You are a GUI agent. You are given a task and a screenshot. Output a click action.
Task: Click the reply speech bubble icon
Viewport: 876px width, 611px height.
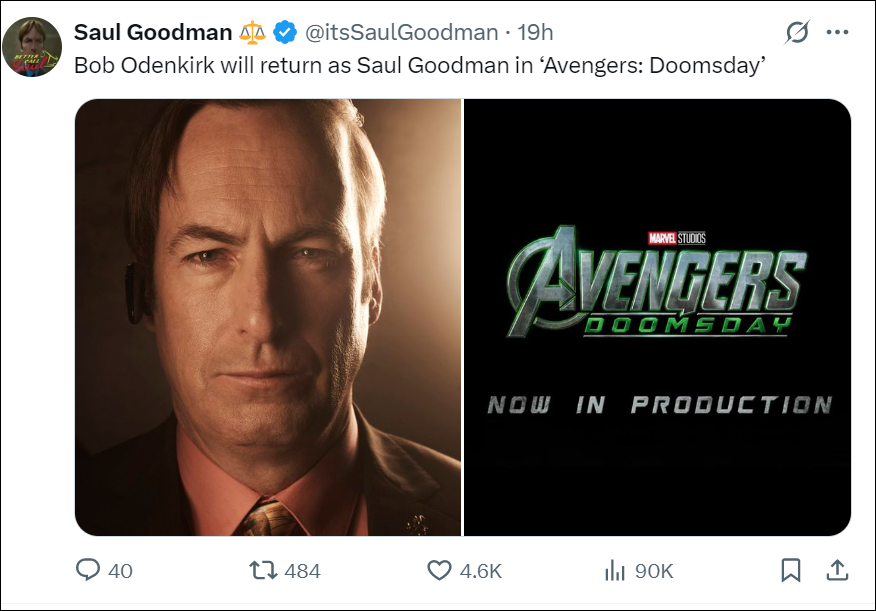point(88,570)
